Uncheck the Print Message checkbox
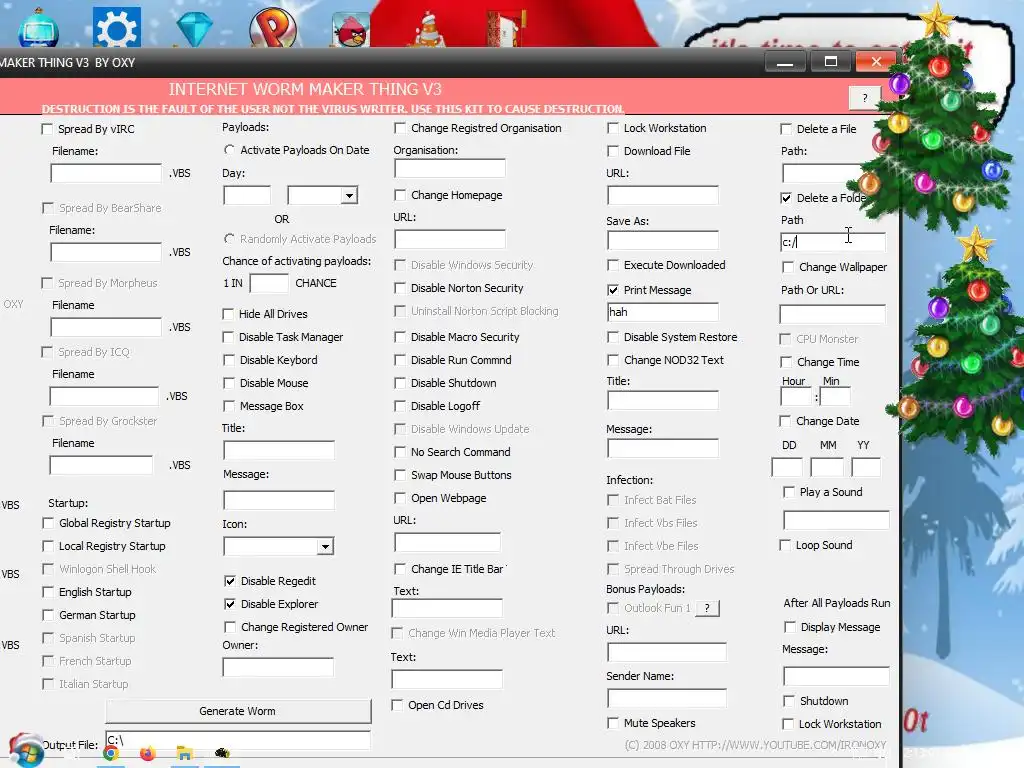Screen dimensions: 1024x768 (613, 290)
